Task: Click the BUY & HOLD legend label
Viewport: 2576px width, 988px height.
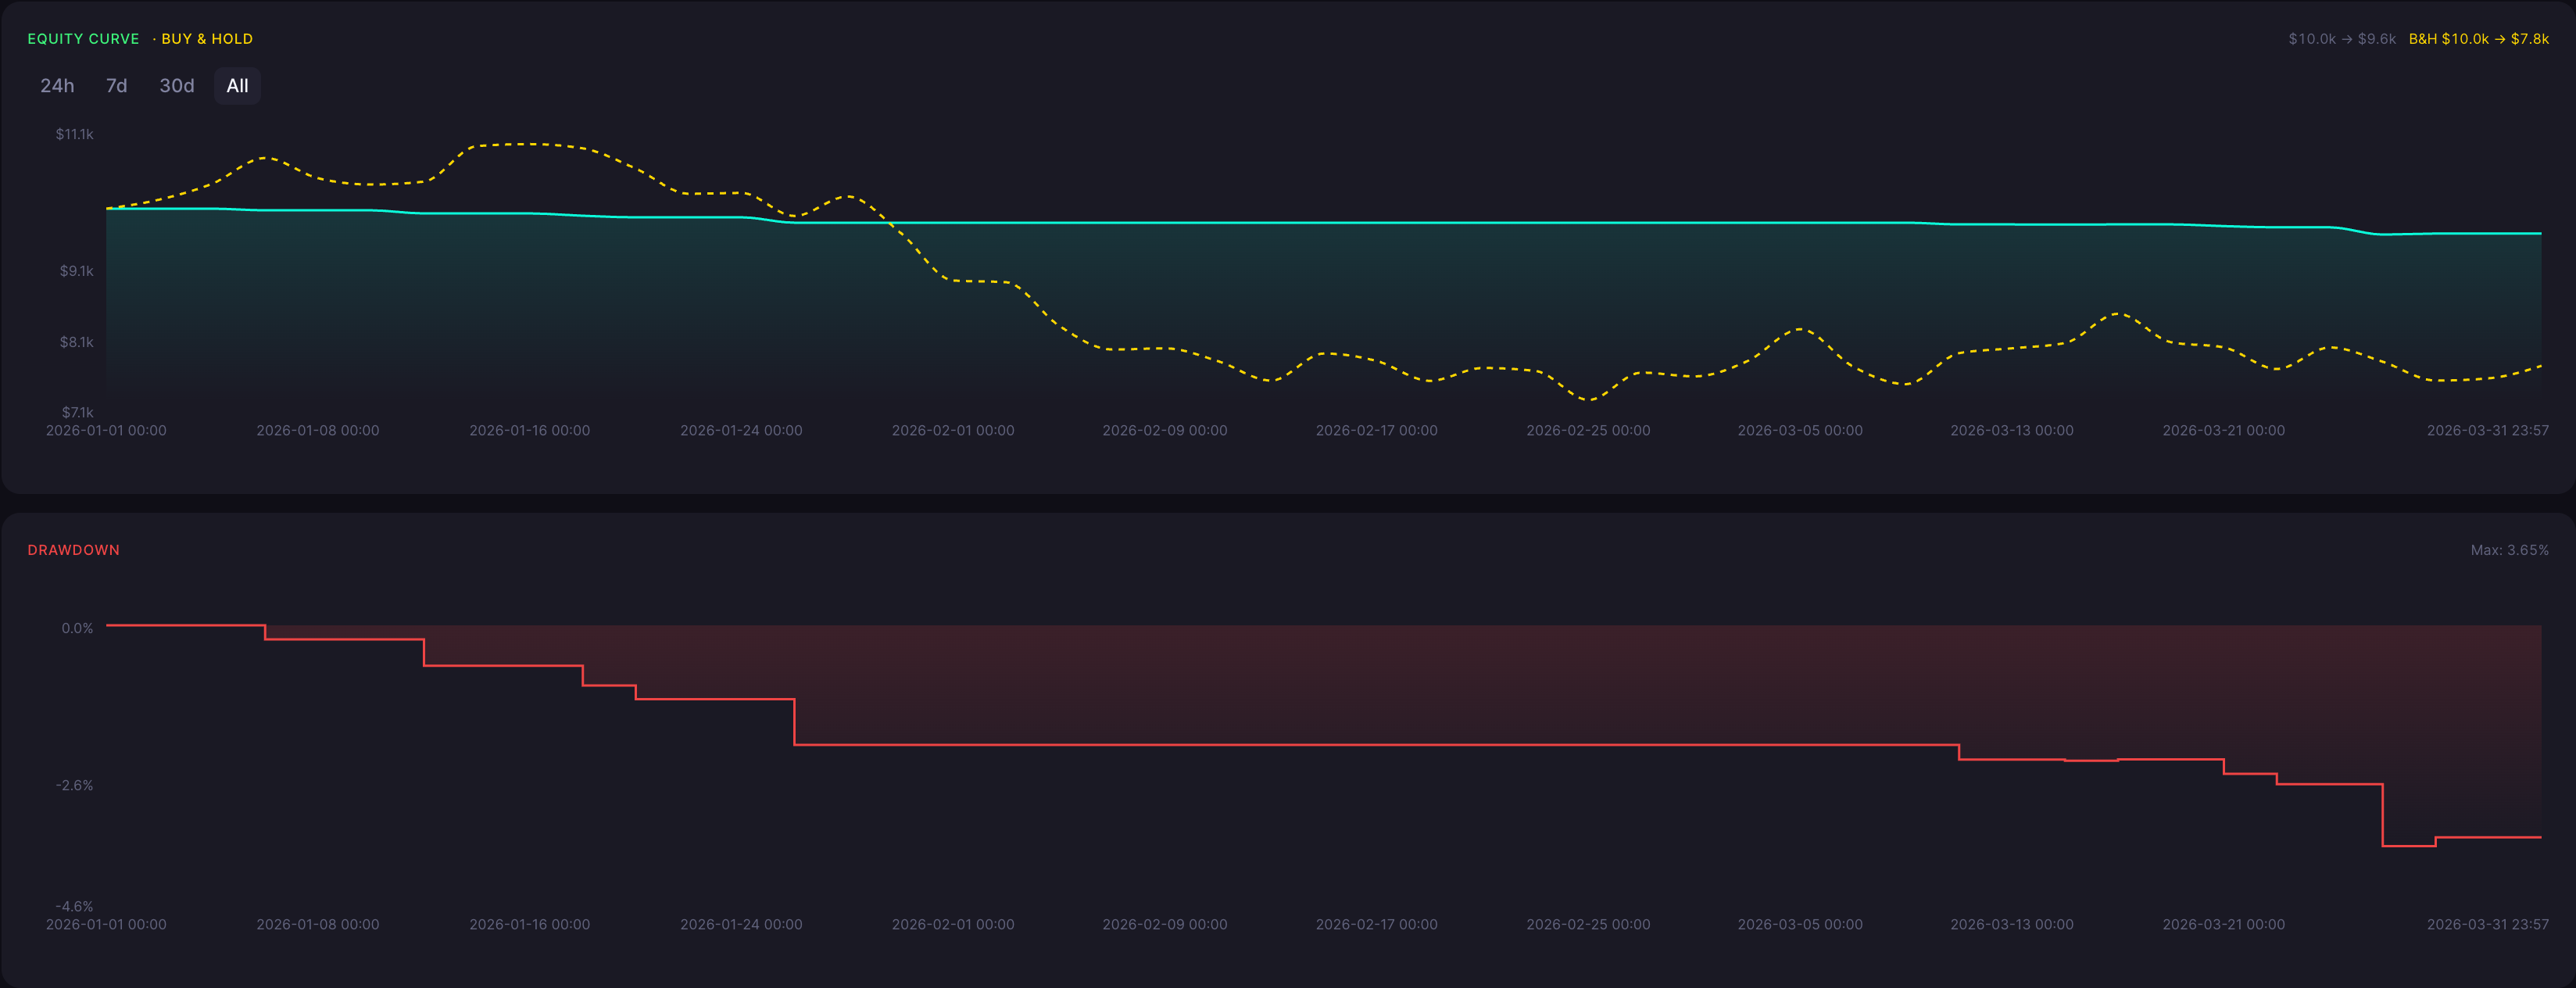Action: click(x=207, y=39)
